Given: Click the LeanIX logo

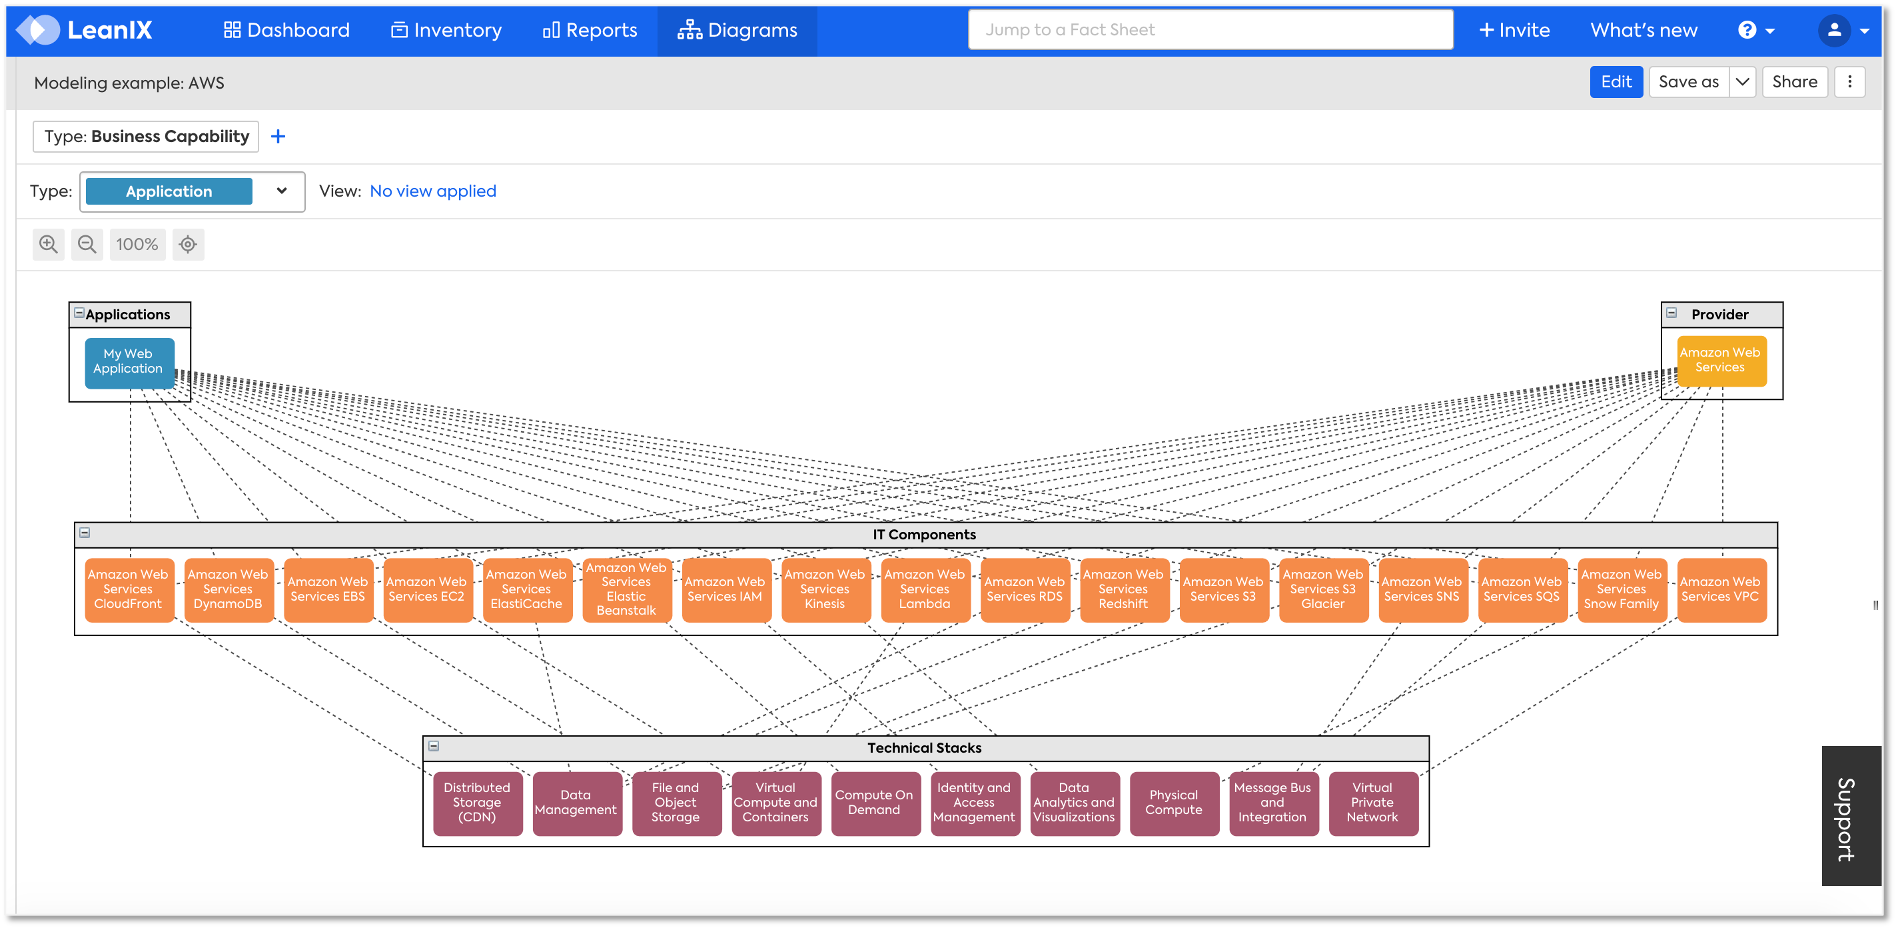Looking at the screenshot, I should pyautogui.click(x=85, y=30).
